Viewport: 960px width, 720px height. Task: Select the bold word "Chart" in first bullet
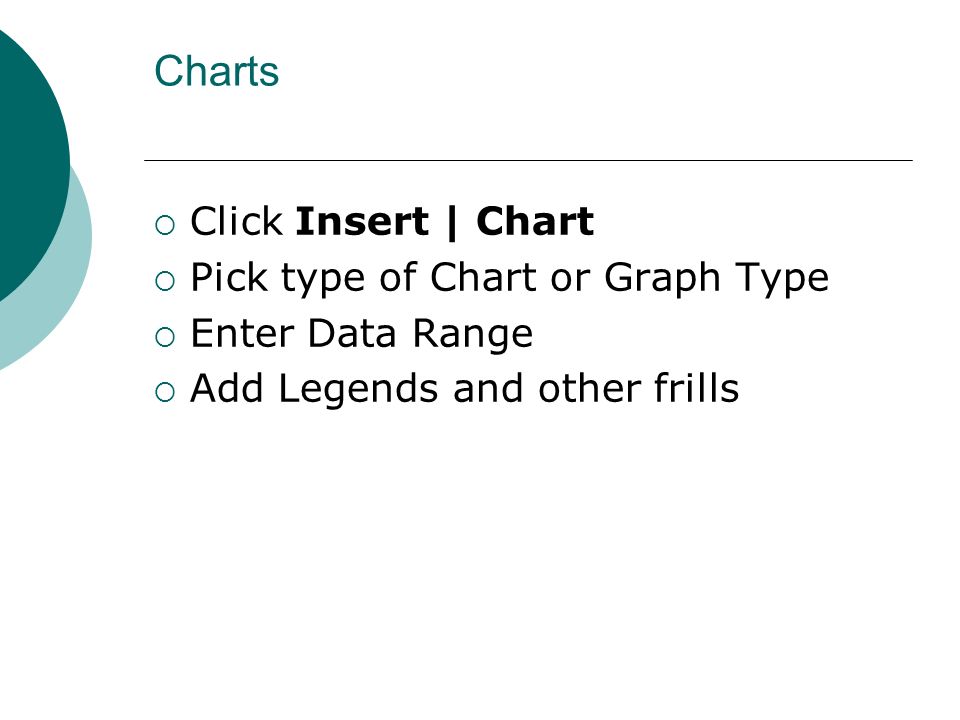(535, 221)
